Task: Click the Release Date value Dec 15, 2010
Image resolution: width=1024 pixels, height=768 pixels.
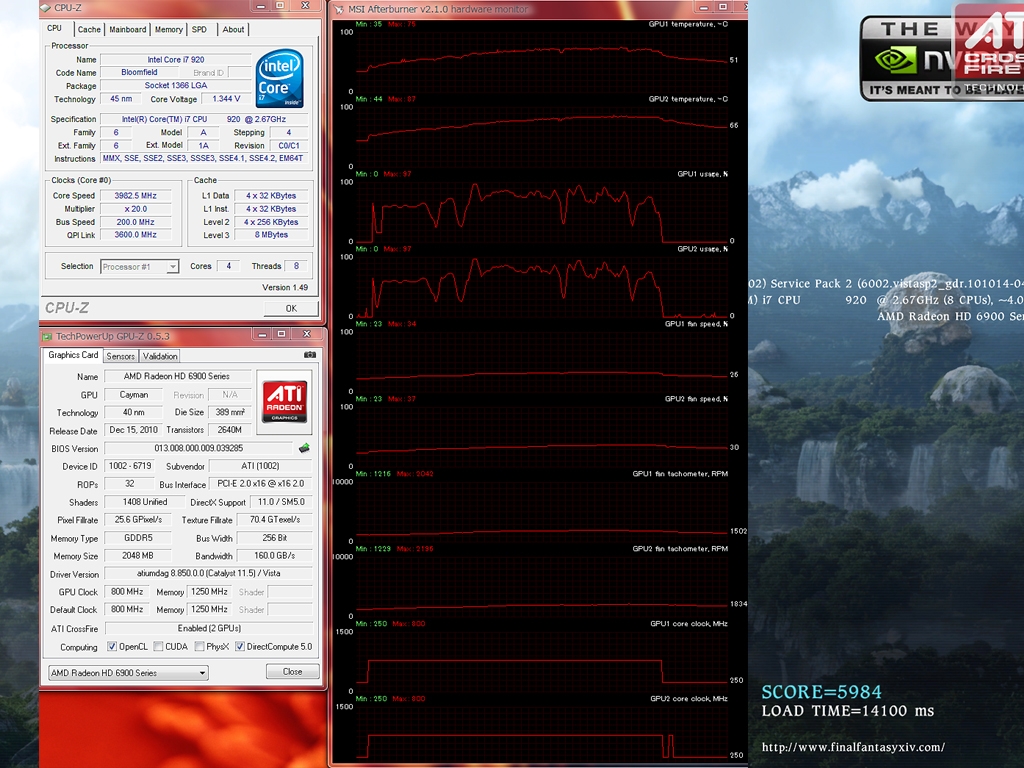Action: pyautogui.click(x=133, y=430)
